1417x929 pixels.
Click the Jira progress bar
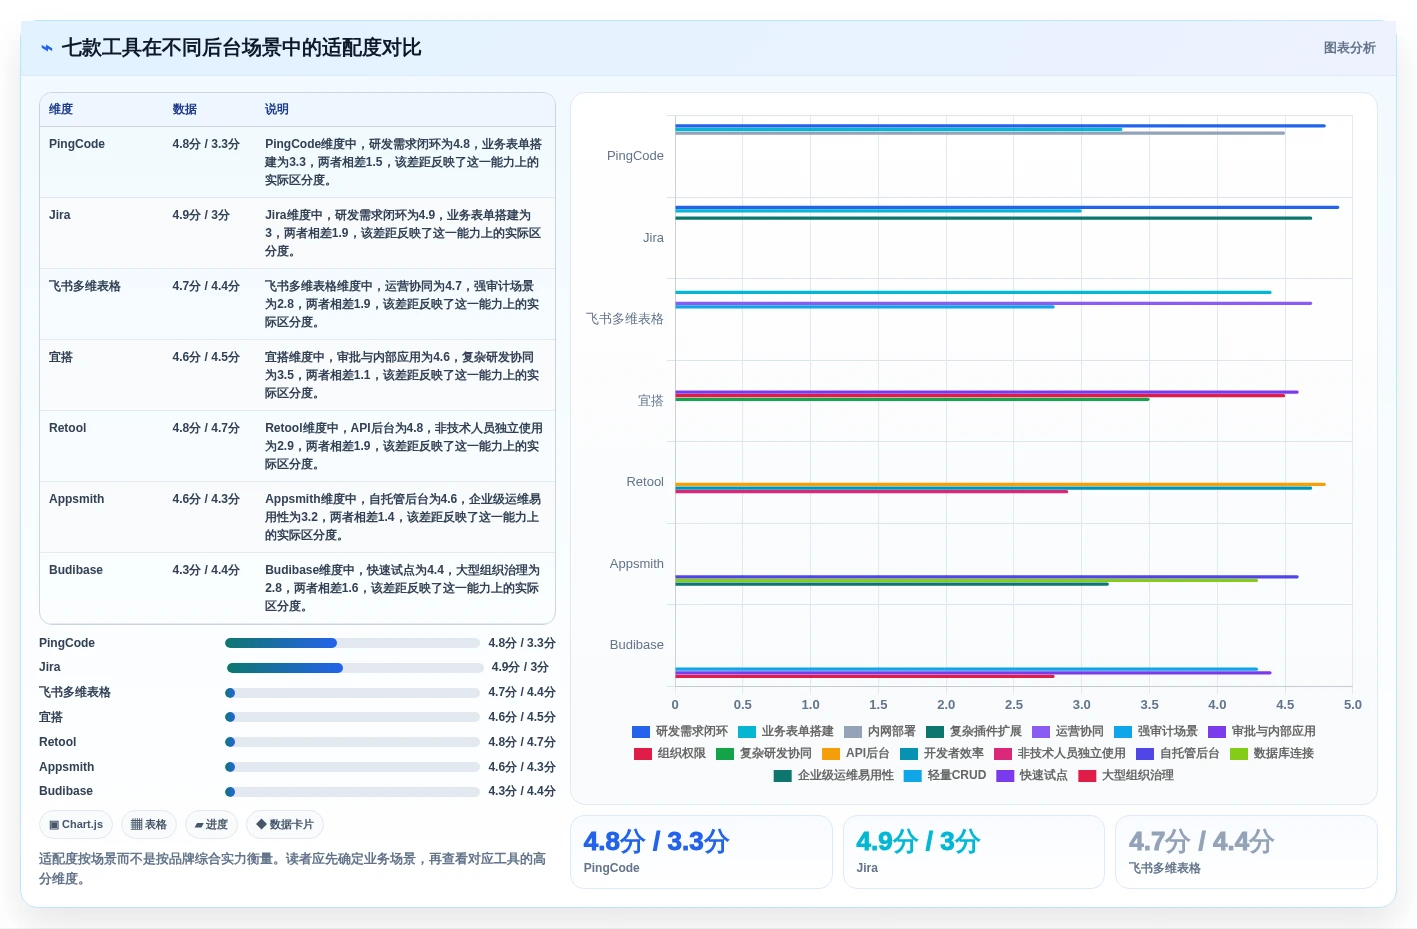click(x=355, y=668)
